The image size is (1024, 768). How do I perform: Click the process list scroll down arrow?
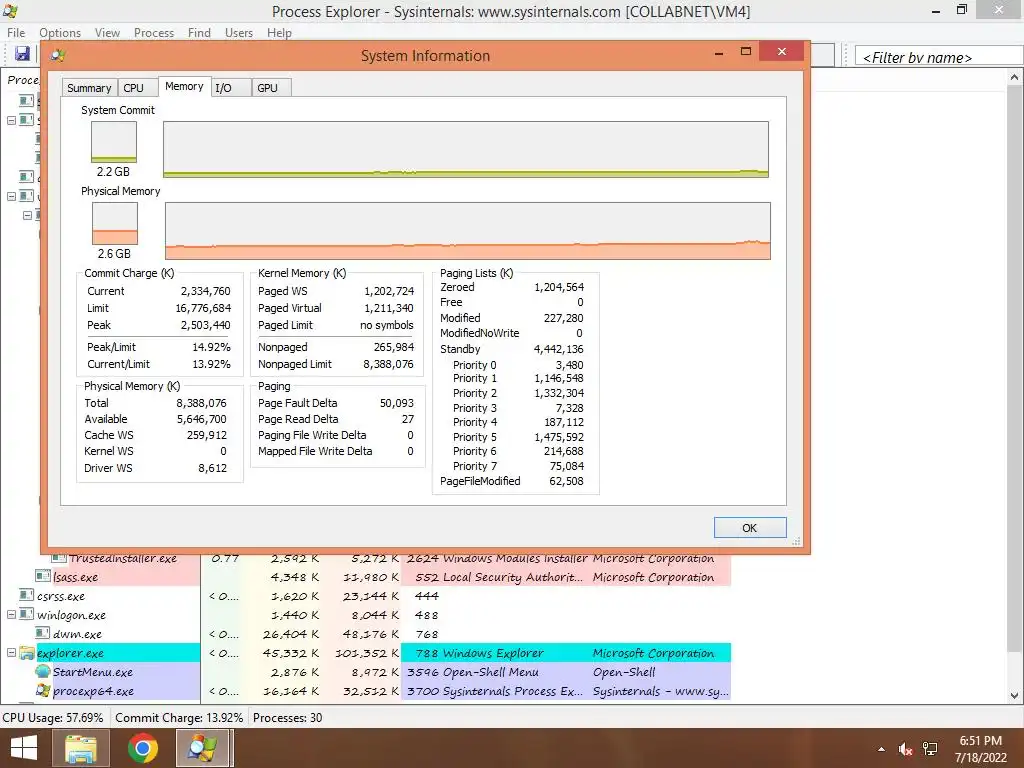[1014, 696]
